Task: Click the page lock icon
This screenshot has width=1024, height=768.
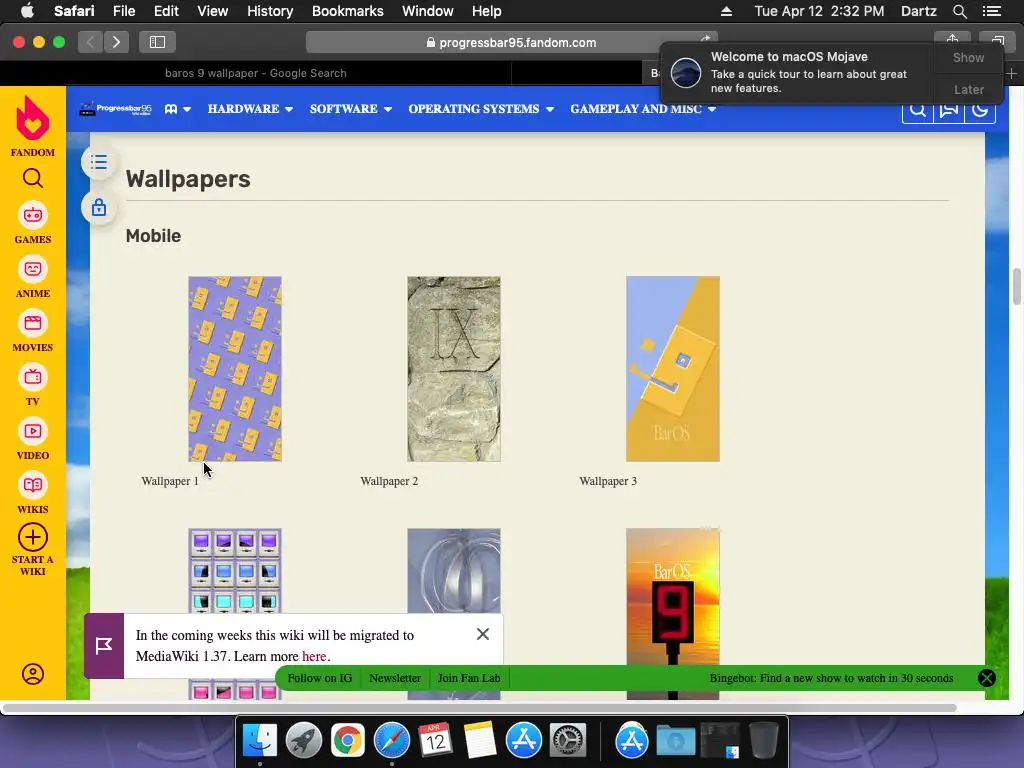Action: (99, 208)
